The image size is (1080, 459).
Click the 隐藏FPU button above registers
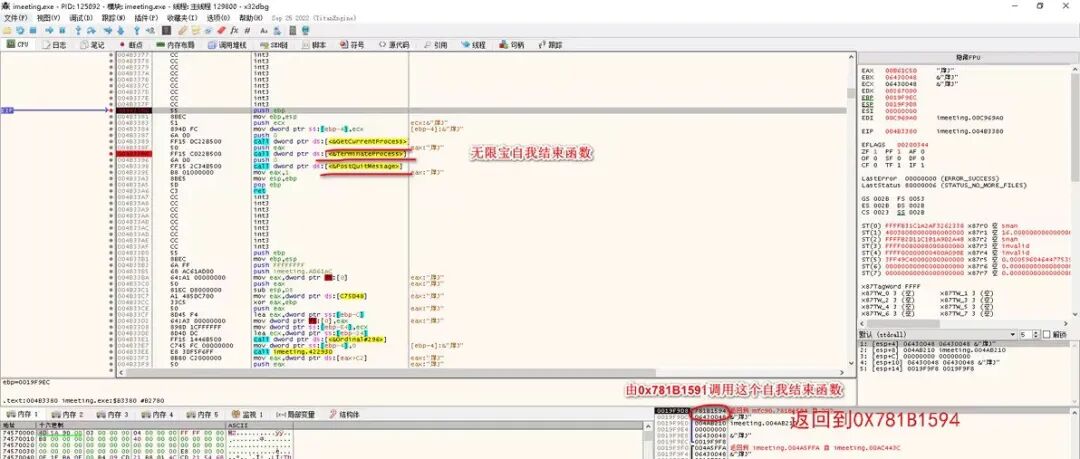click(x=966, y=56)
